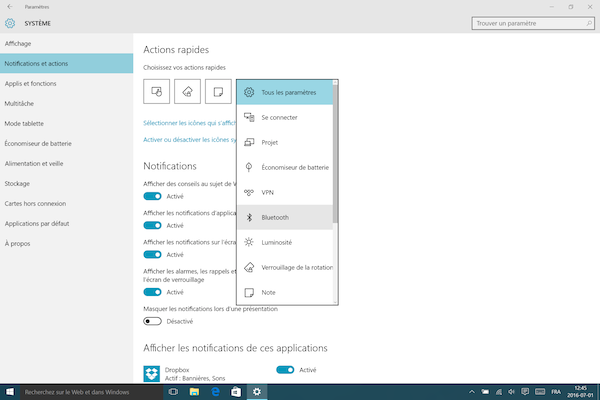Click the Se connecter devices icon
Screen dimensions: 600x400
(249, 117)
